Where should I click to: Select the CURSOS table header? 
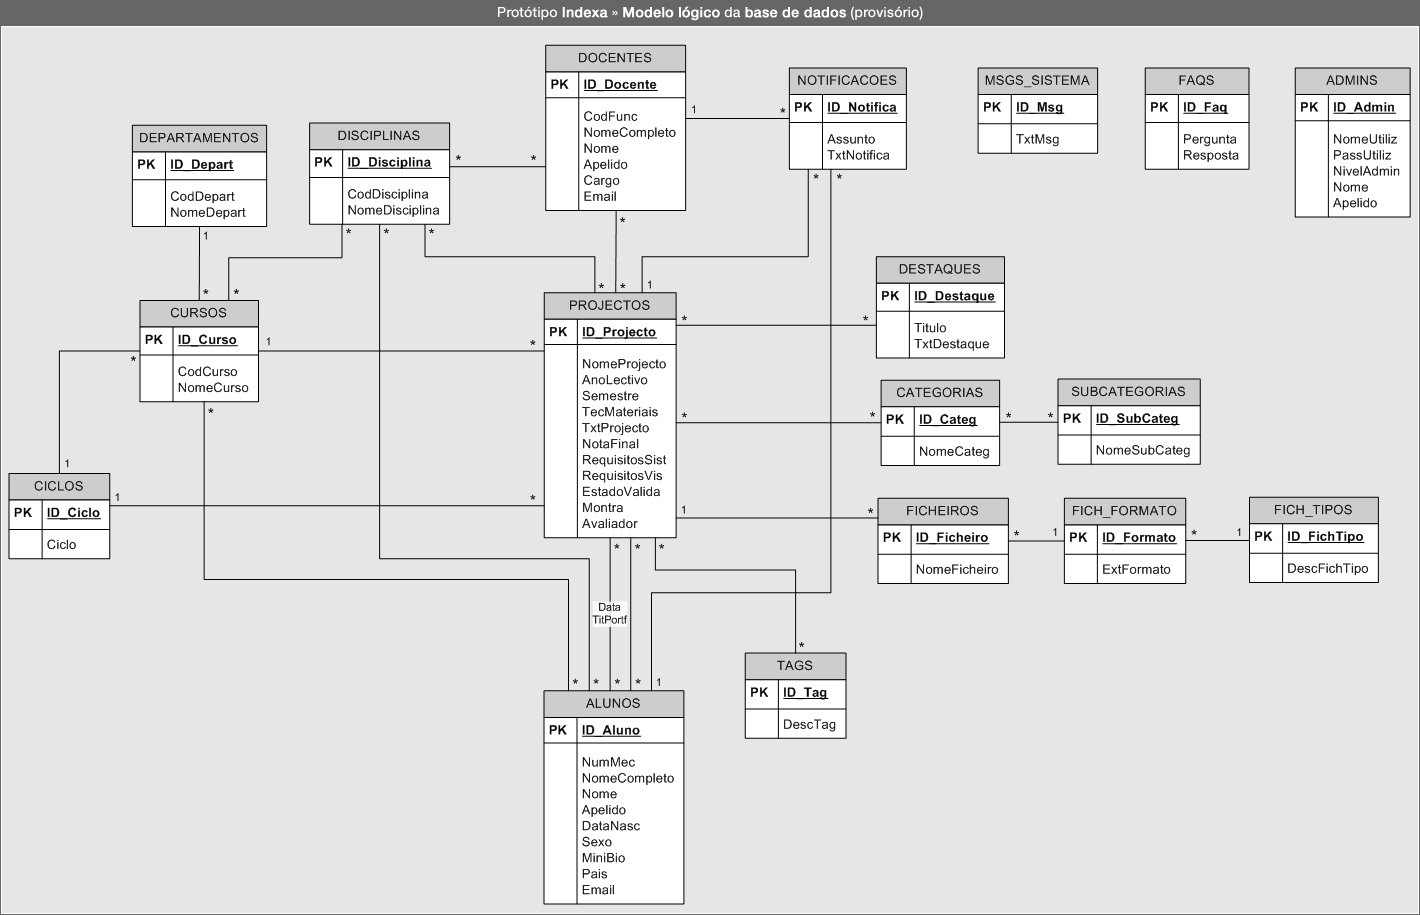tap(198, 313)
